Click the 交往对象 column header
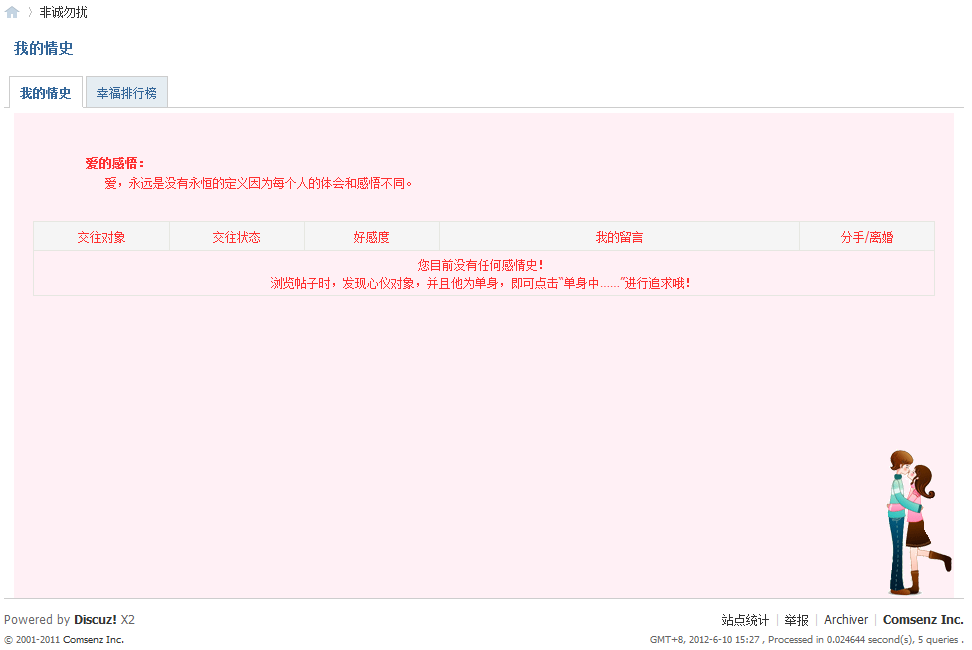The width and height of the screenshot is (972, 650). 101,237
